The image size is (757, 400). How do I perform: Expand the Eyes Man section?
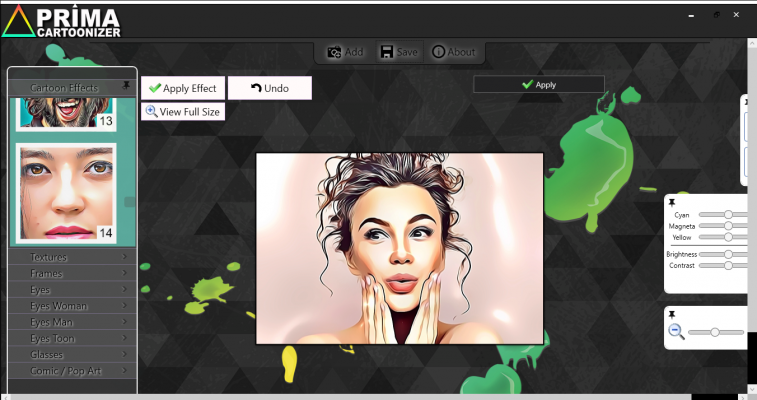click(x=71, y=322)
